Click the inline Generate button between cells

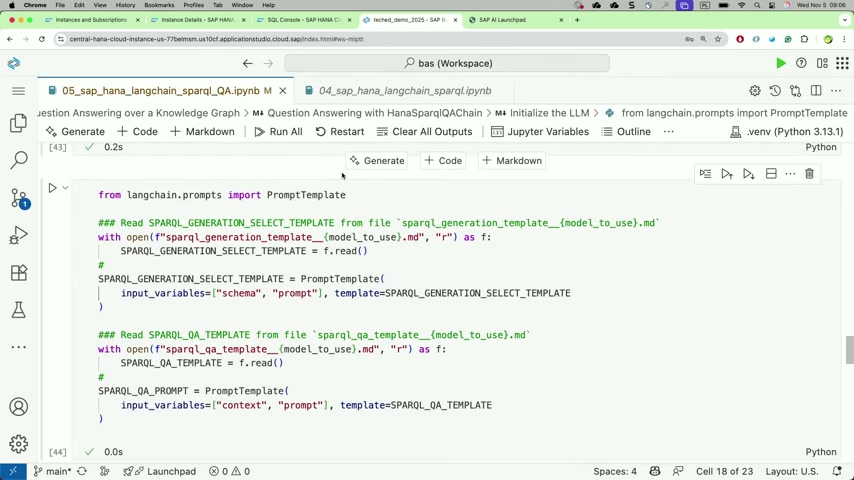click(377, 161)
